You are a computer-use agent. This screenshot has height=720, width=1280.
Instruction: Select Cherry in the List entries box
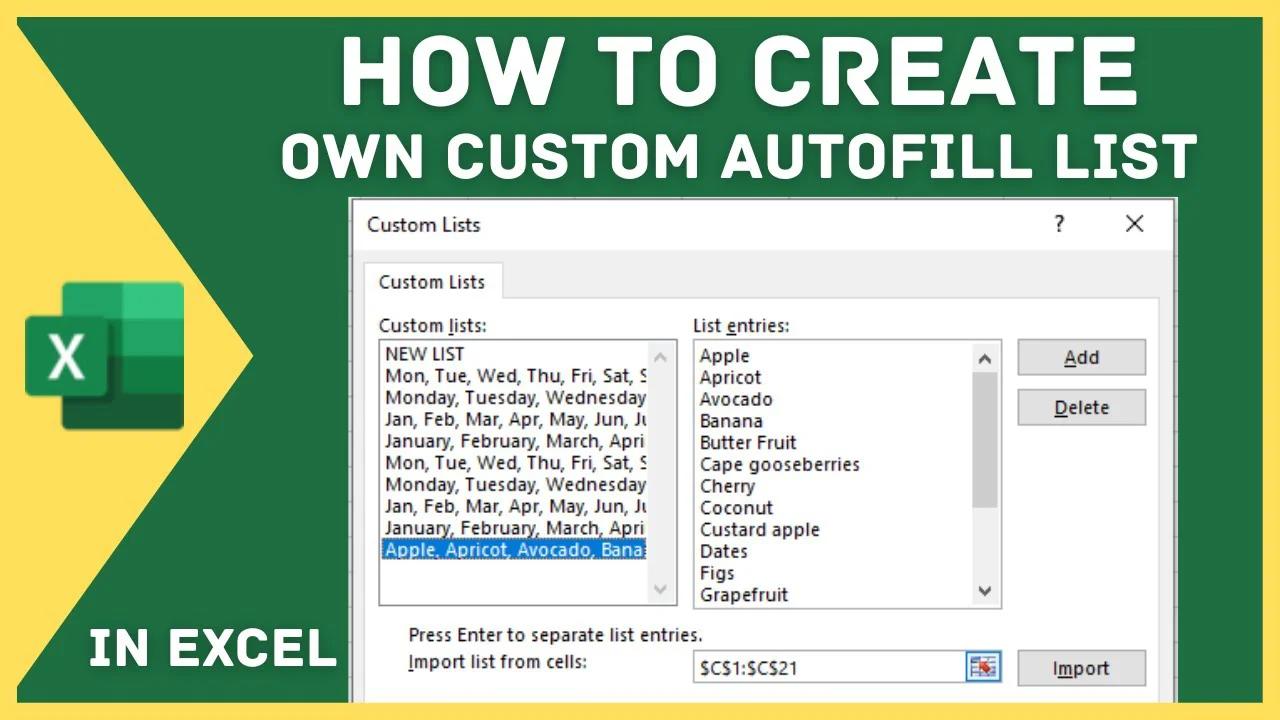click(x=729, y=486)
